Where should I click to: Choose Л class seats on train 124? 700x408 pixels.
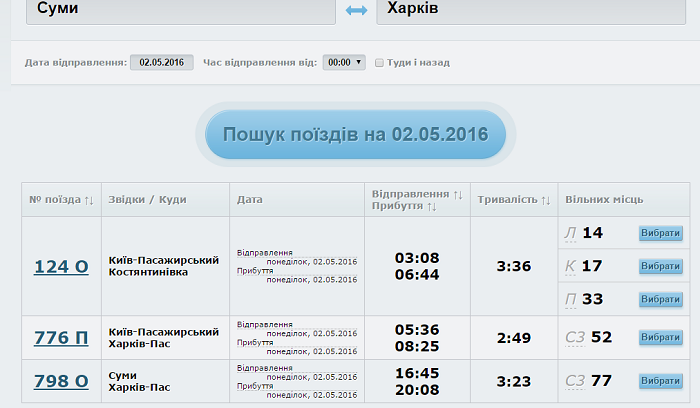click(660, 233)
